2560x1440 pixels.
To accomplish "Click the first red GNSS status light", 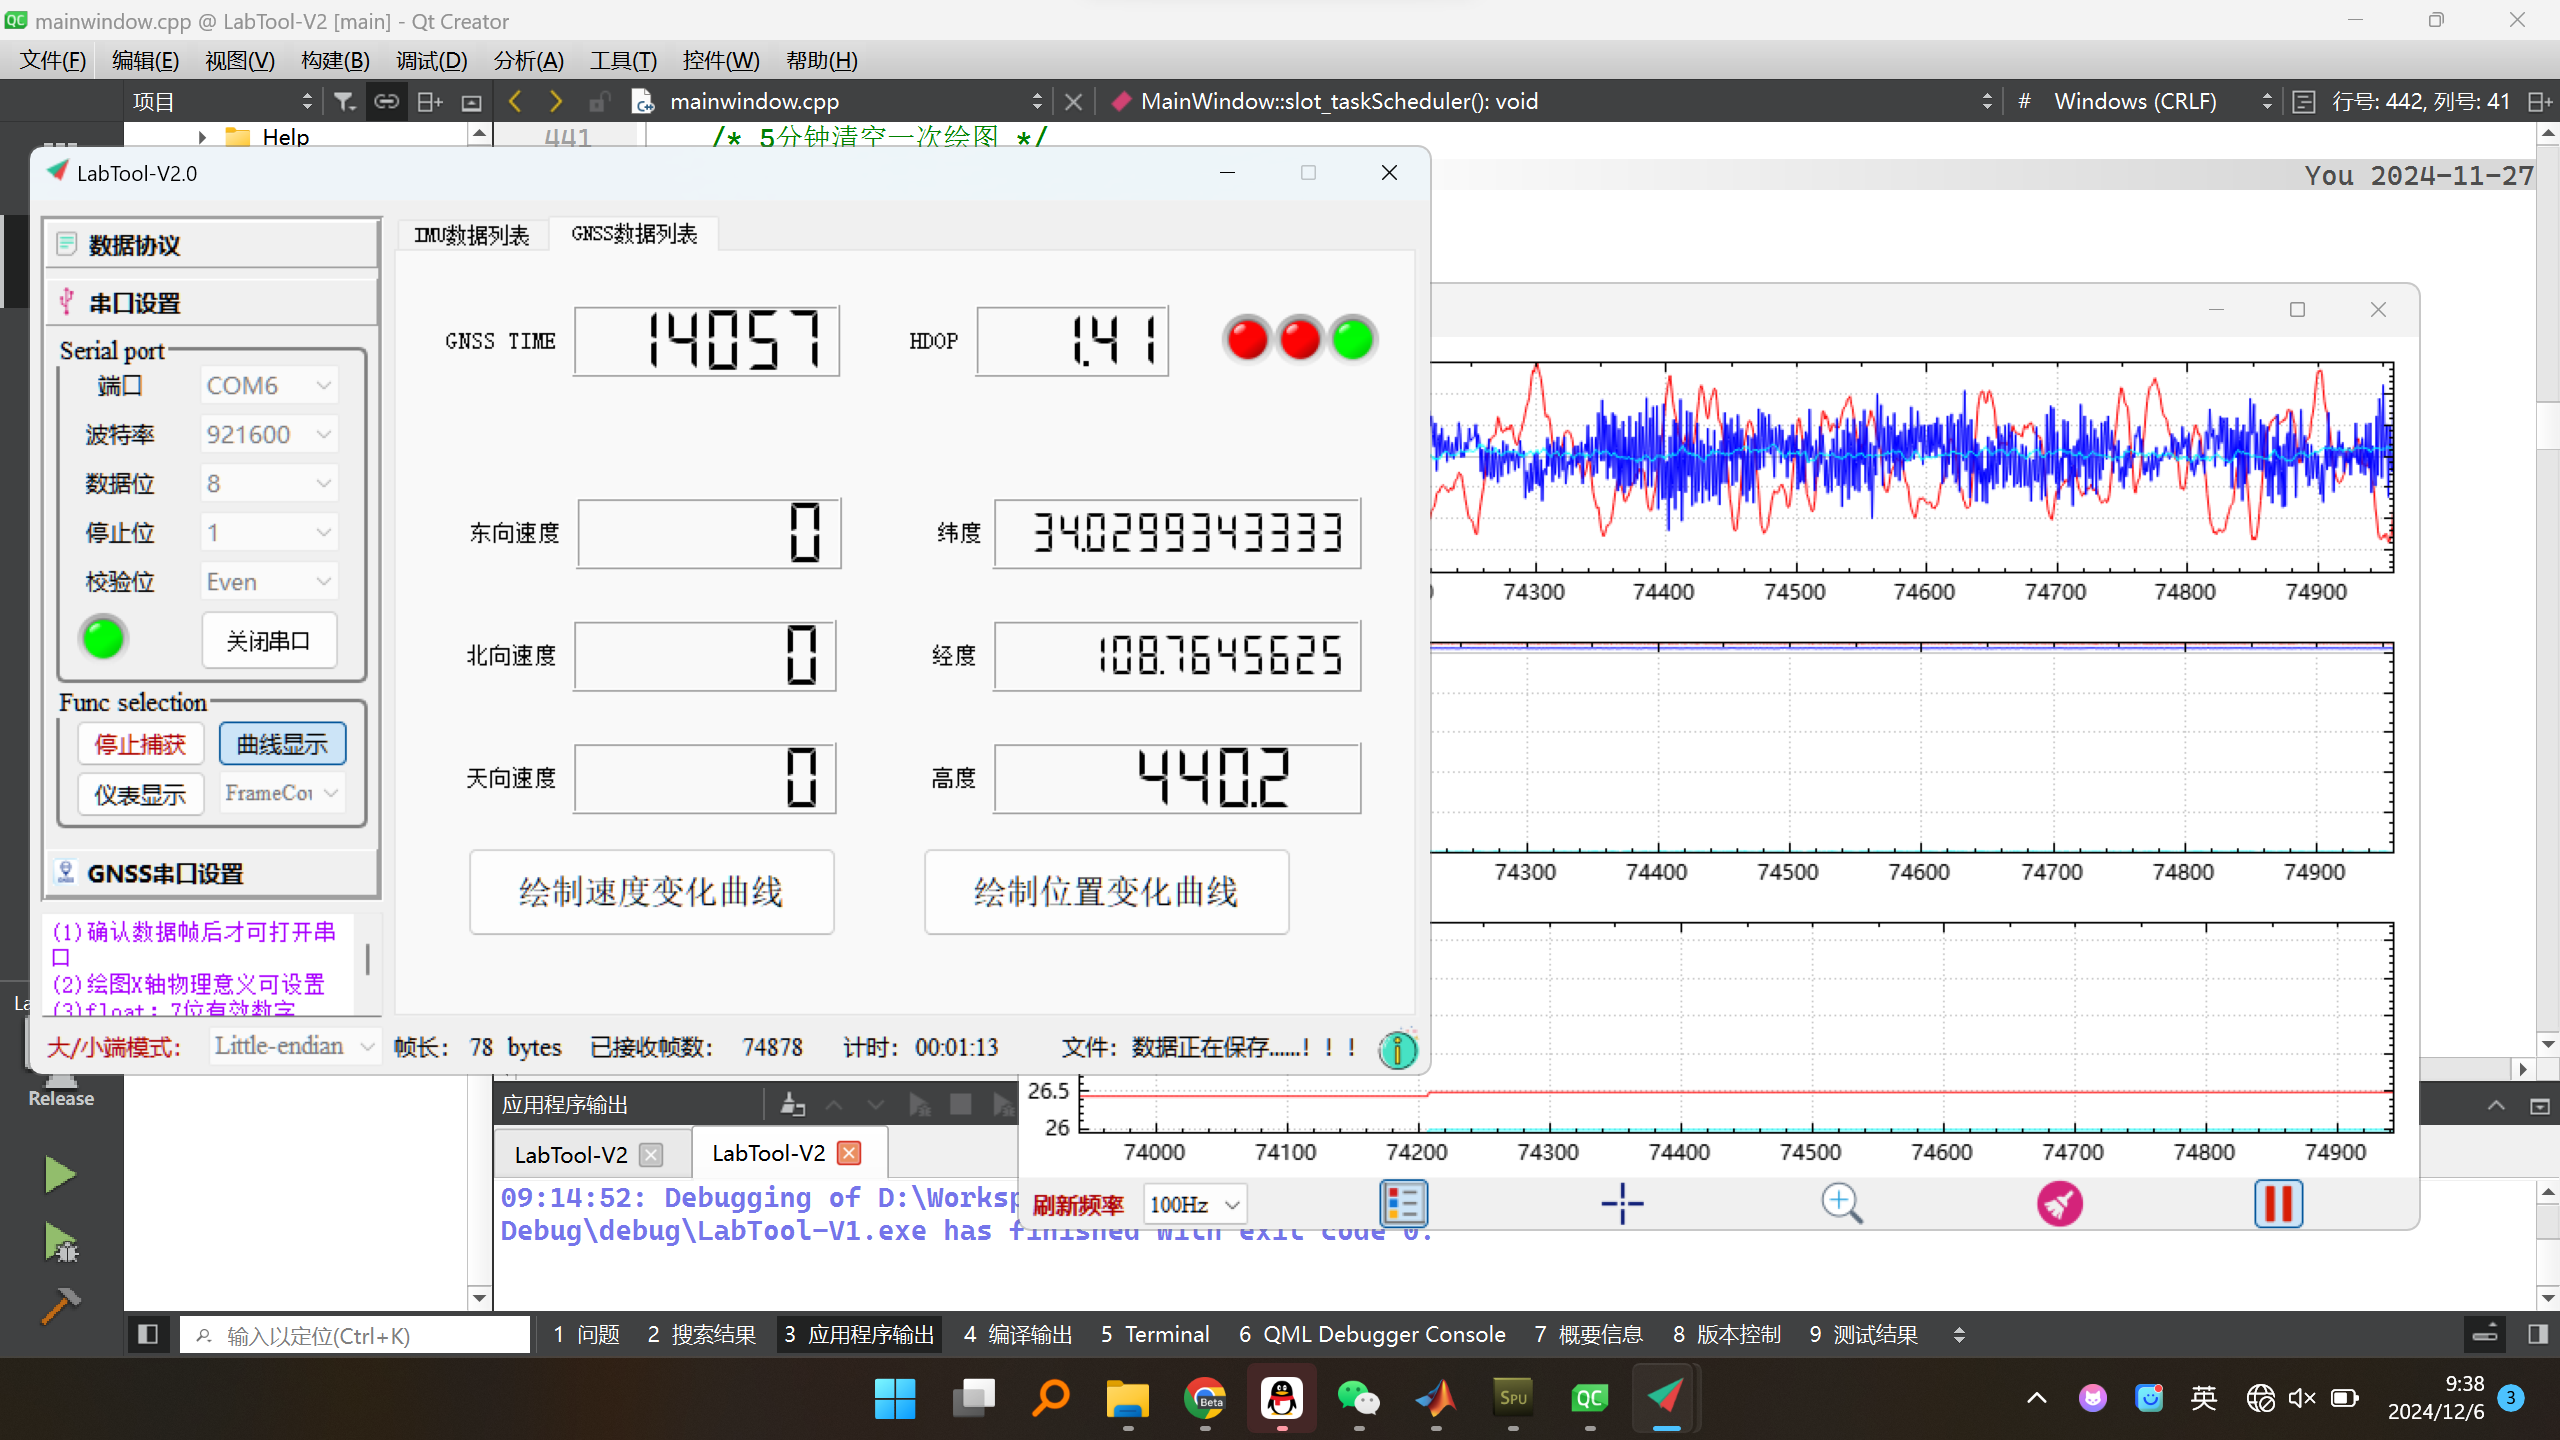I will pyautogui.click(x=1247, y=339).
